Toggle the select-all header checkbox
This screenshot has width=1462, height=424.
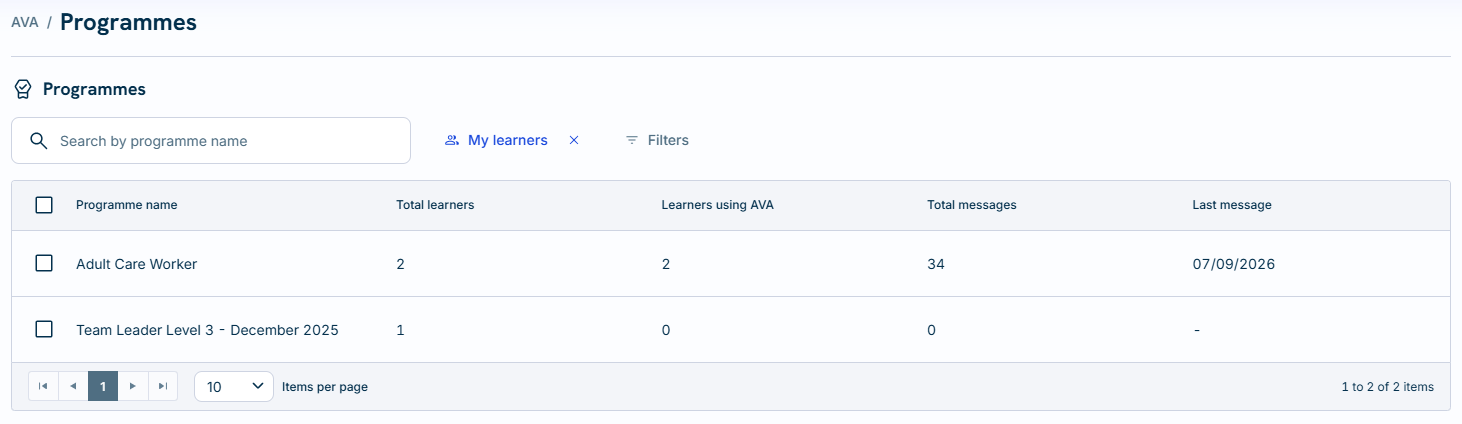(44, 205)
